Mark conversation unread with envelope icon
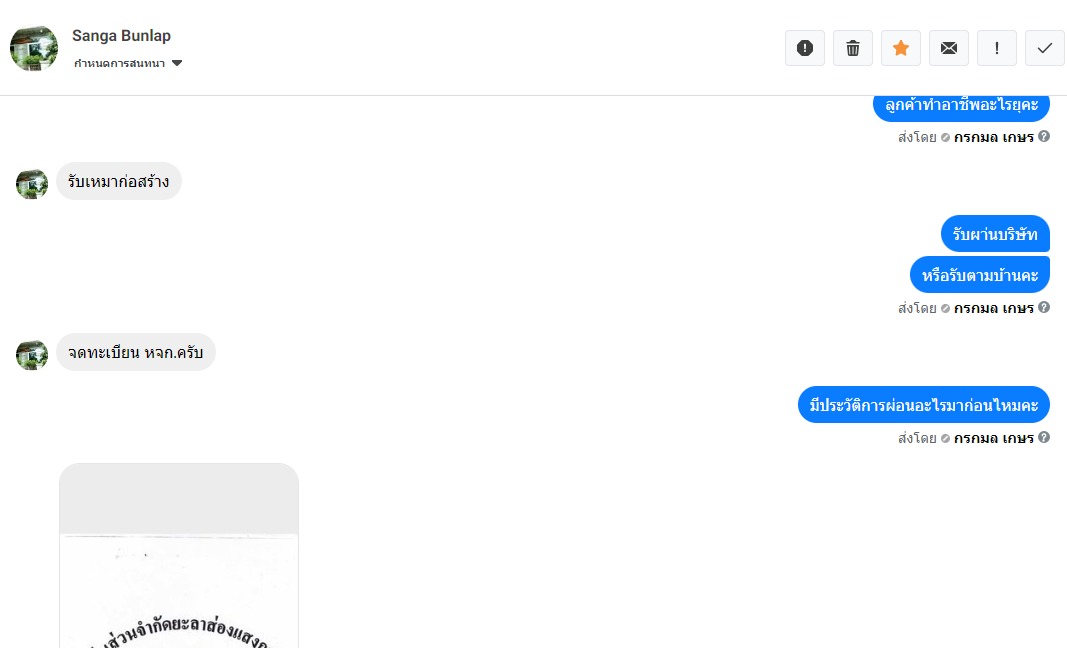 (949, 48)
